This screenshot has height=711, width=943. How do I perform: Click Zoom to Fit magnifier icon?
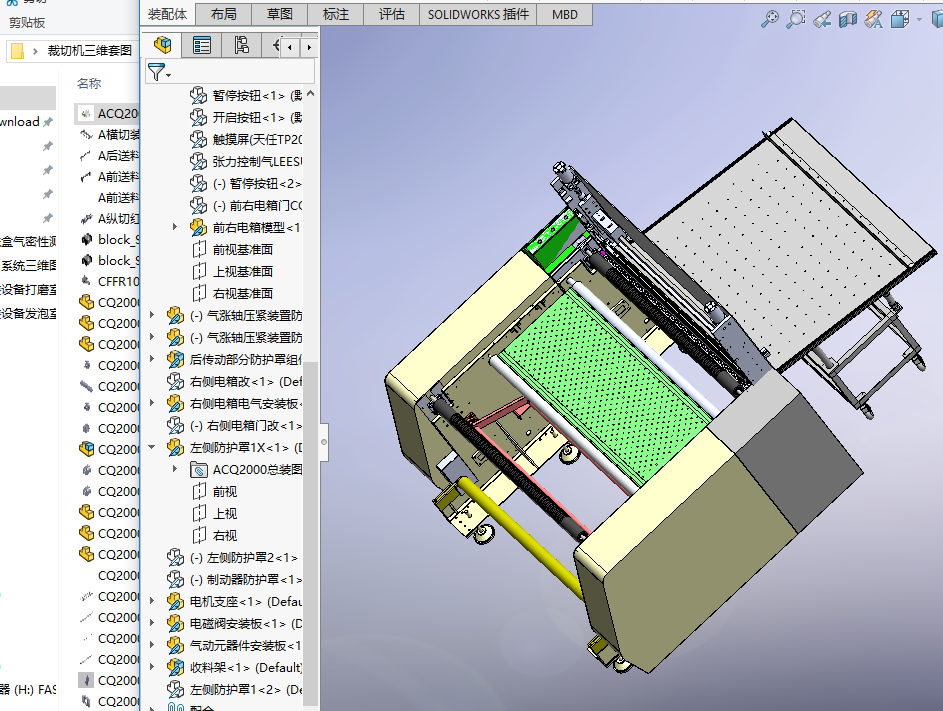(x=769, y=19)
